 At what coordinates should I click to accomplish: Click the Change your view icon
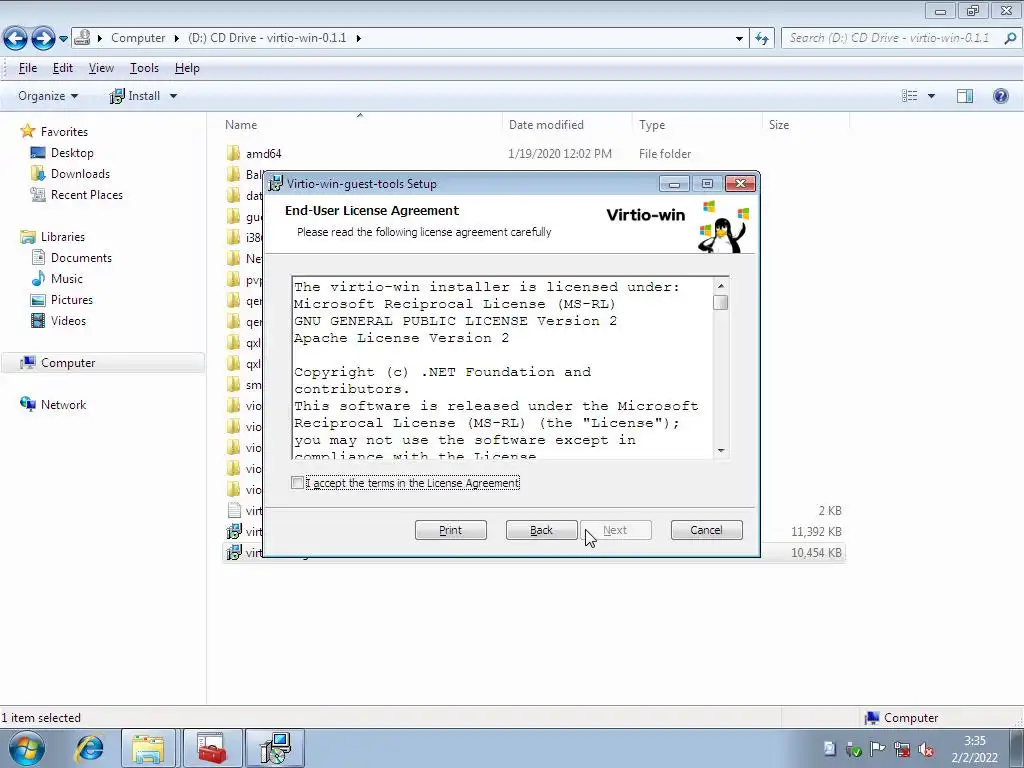click(909, 96)
